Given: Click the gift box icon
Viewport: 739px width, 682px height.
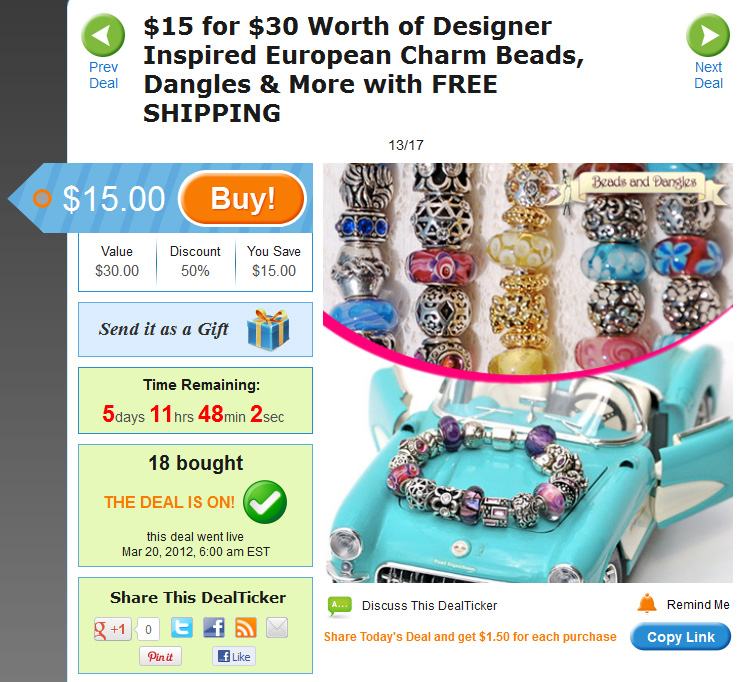Looking at the screenshot, I should click(x=268, y=330).
